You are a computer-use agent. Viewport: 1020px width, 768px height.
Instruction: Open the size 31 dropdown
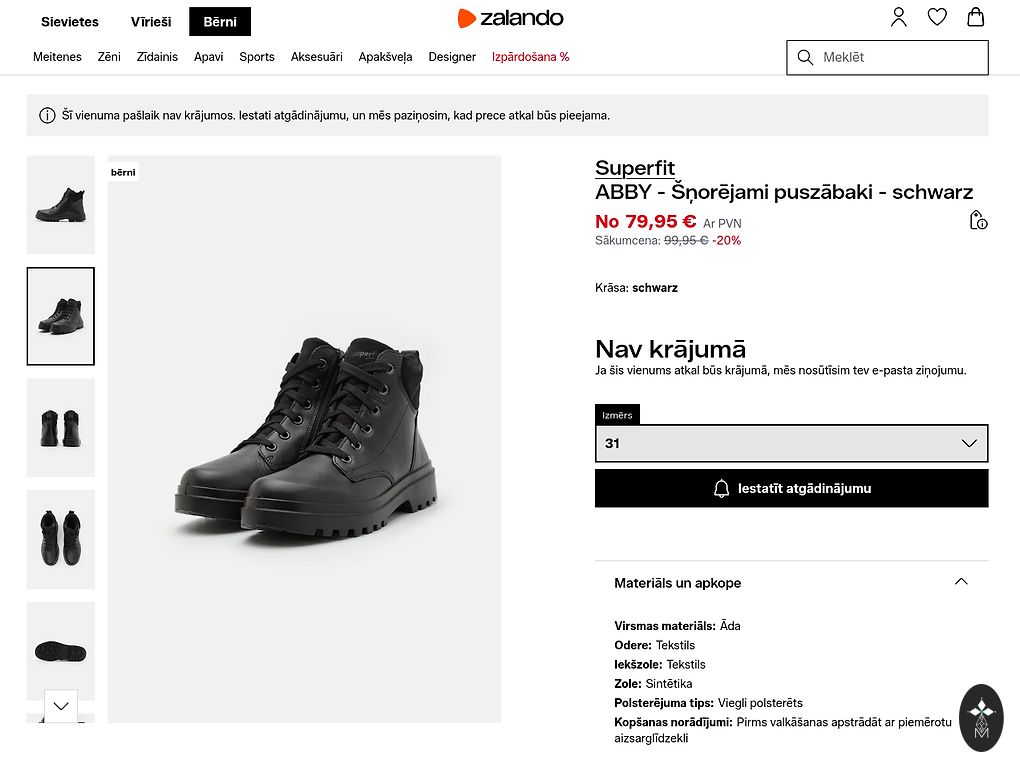click(791, 443)
